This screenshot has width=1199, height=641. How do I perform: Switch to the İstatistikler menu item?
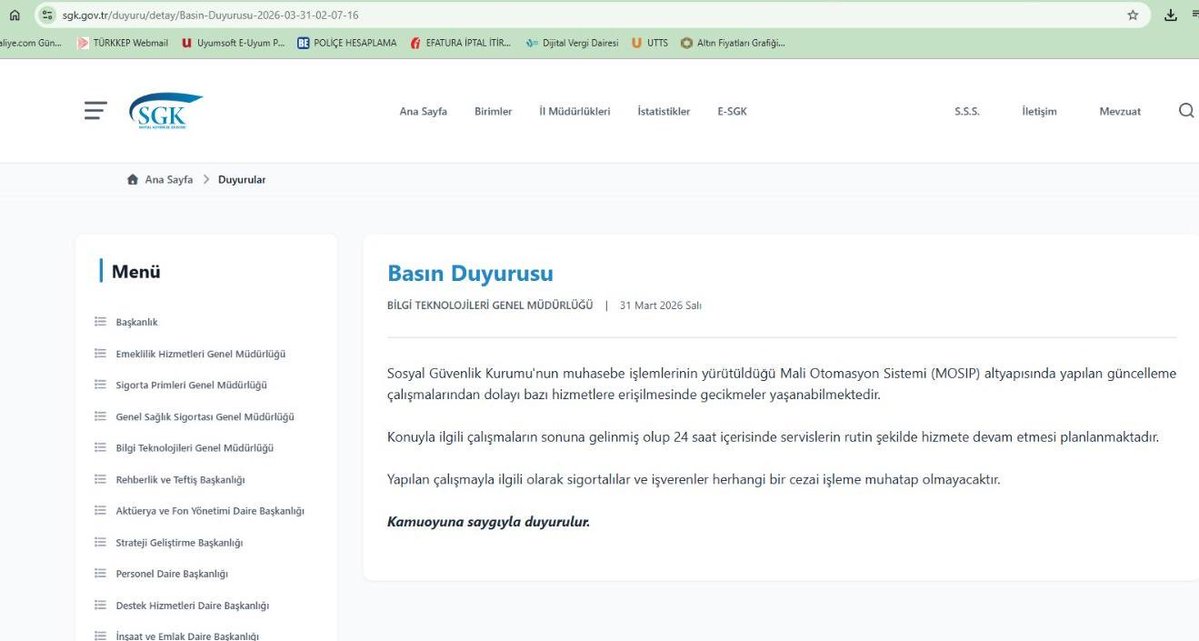tap(663, 111)
